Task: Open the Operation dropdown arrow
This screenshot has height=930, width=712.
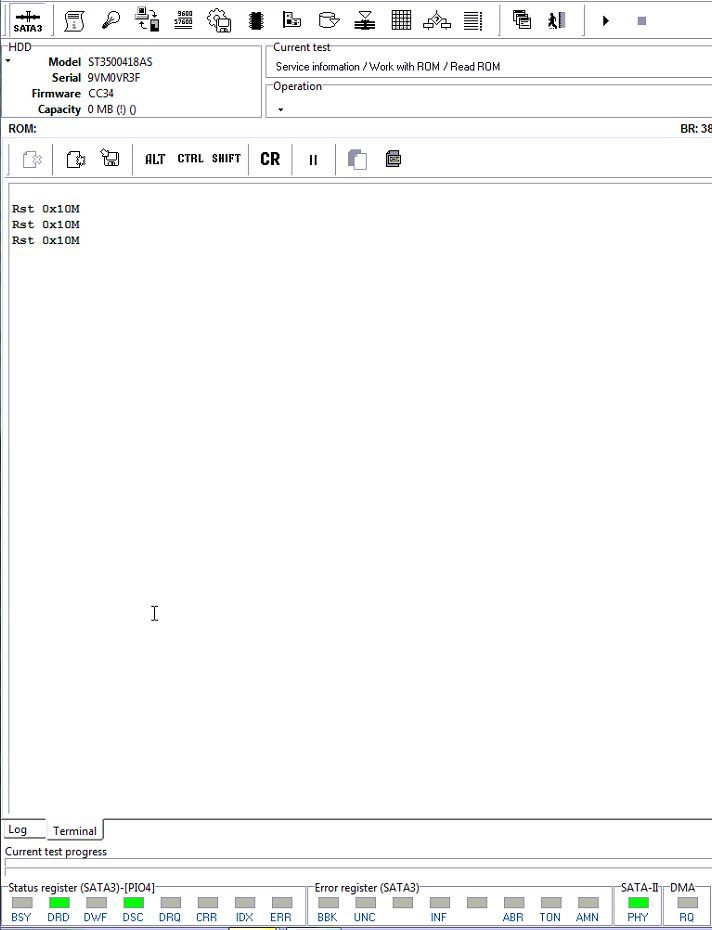Action: pyautogui.click(x=280, y=109)
